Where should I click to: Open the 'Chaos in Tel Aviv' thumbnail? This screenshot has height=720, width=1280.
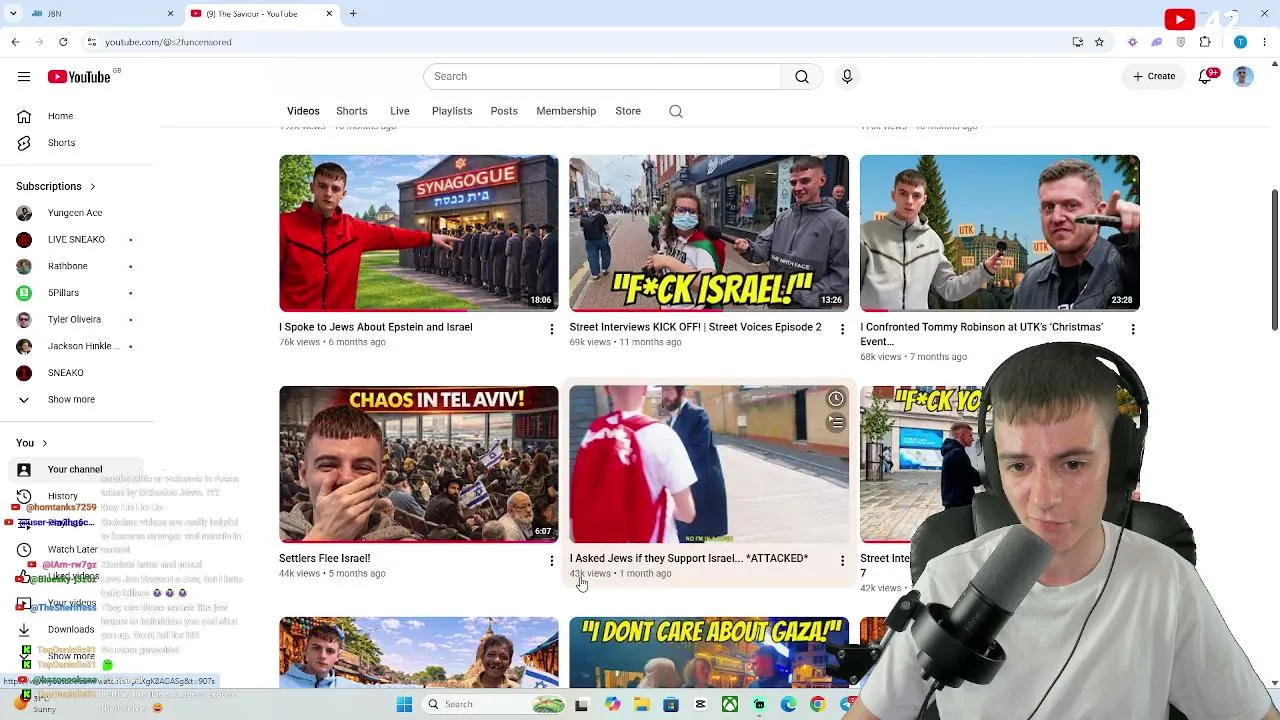tap(419, 464)
